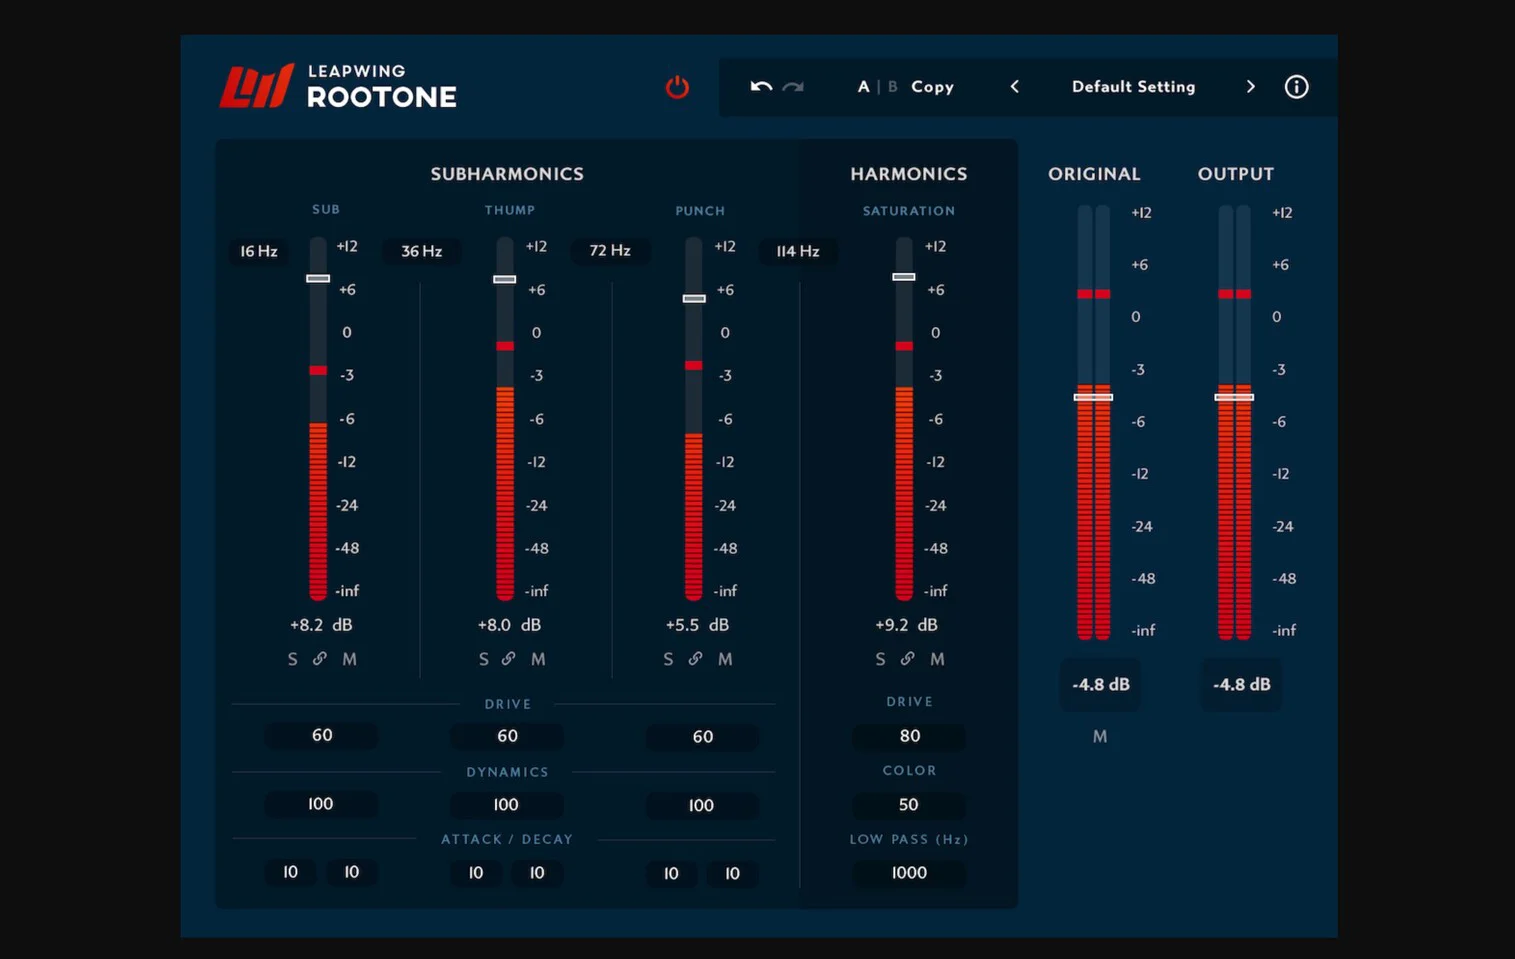The height and width of the screenshot is (959, 1515).
Task: Toggle the link icon under Thump band
Action: coord(509,659)
